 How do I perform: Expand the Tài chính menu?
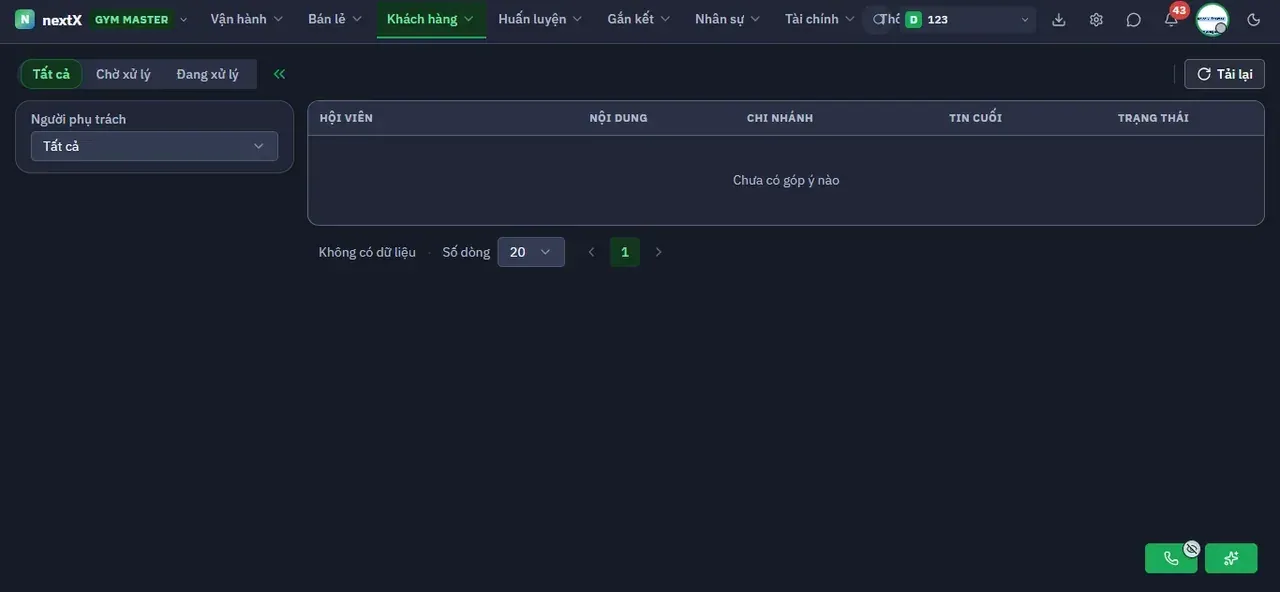click(x=820, y=19)
